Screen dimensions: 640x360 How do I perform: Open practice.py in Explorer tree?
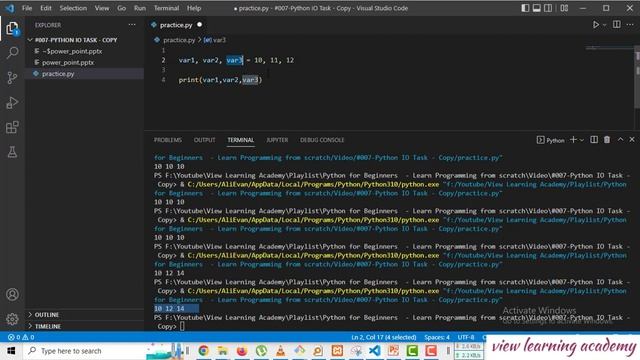[x=58, y=74]
